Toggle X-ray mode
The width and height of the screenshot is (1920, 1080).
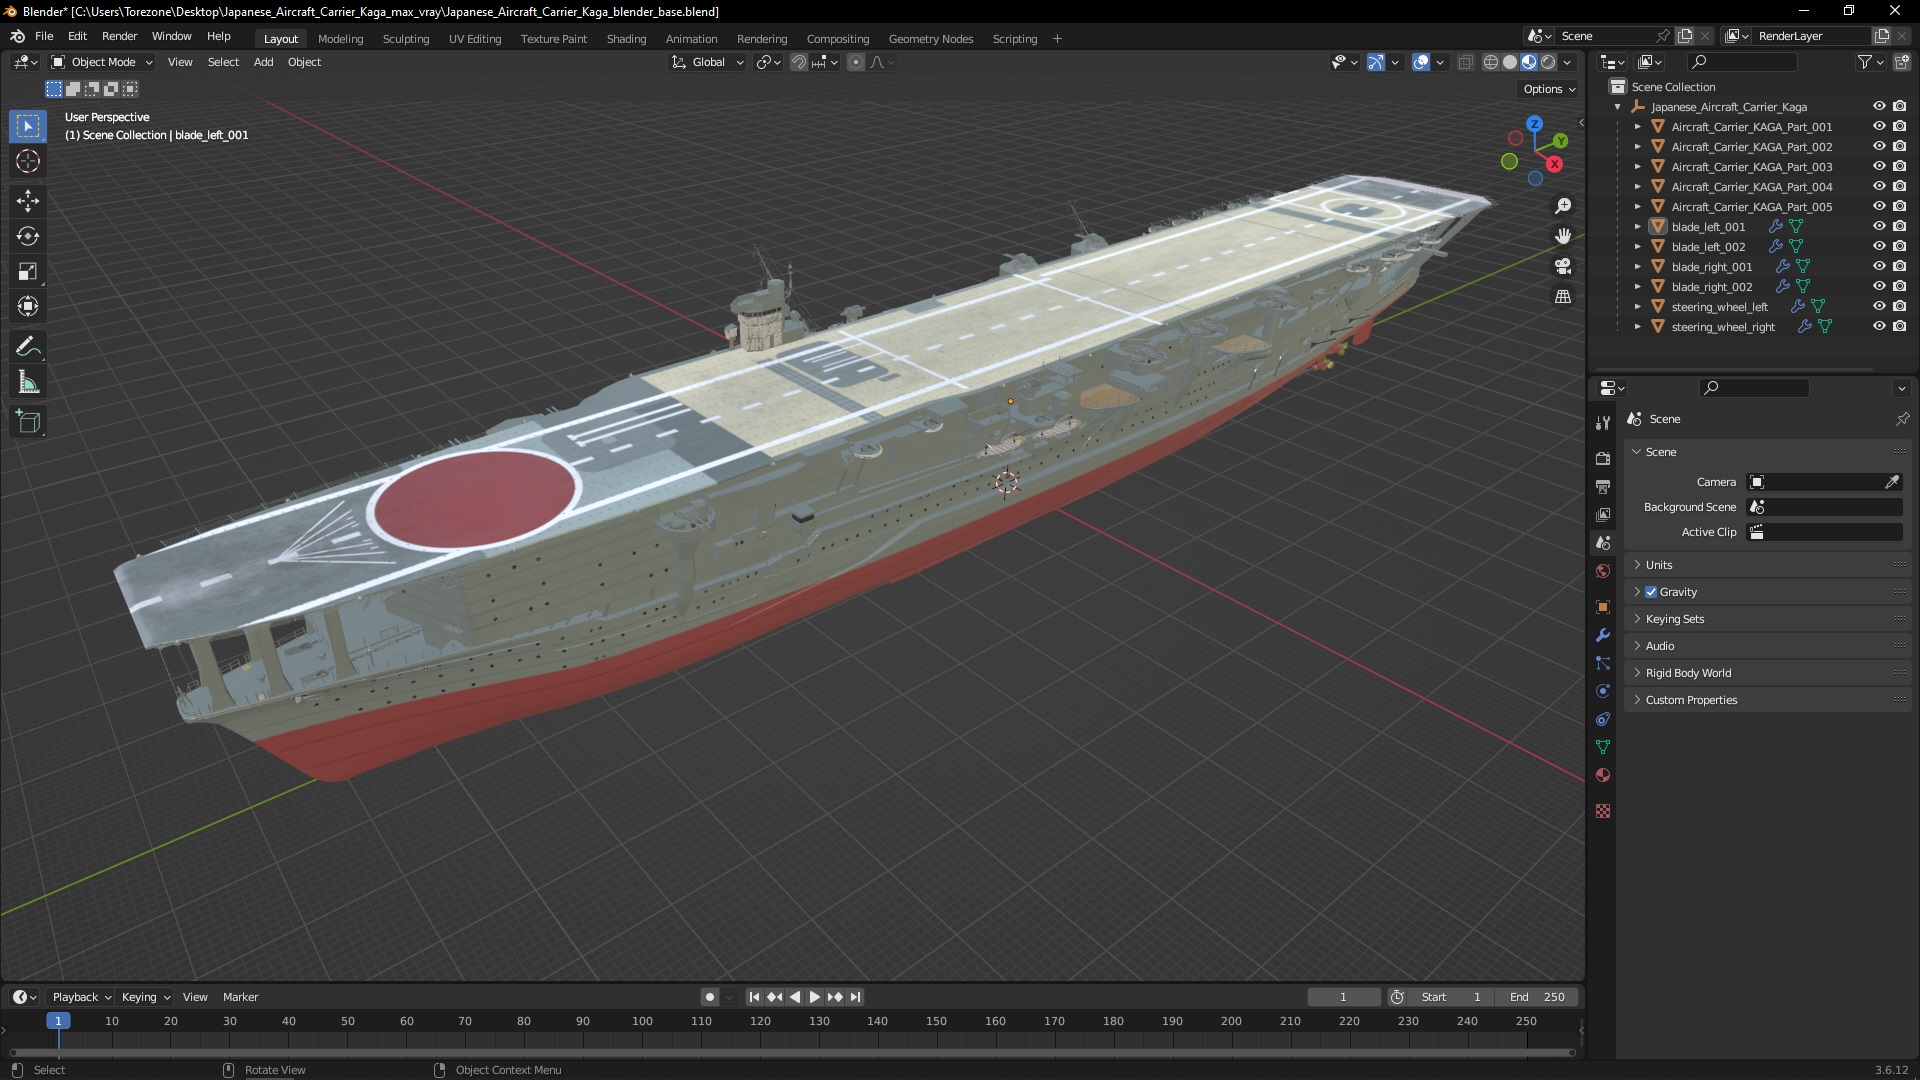pyautogui.click(x=1465, y=62)
